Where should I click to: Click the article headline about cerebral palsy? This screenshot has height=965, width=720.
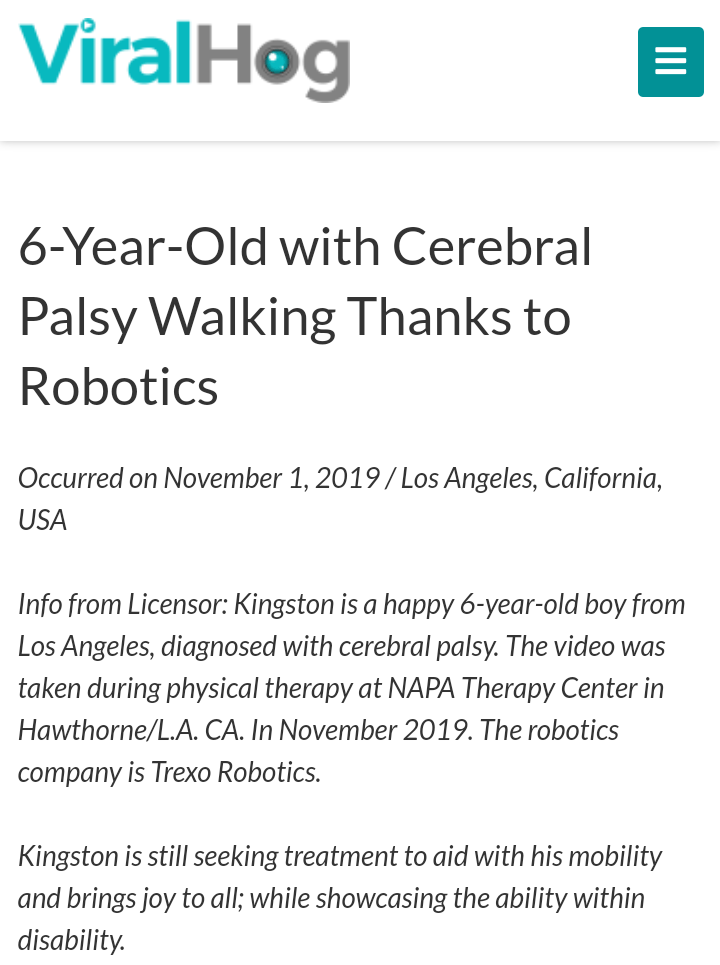tap(305, 317)
